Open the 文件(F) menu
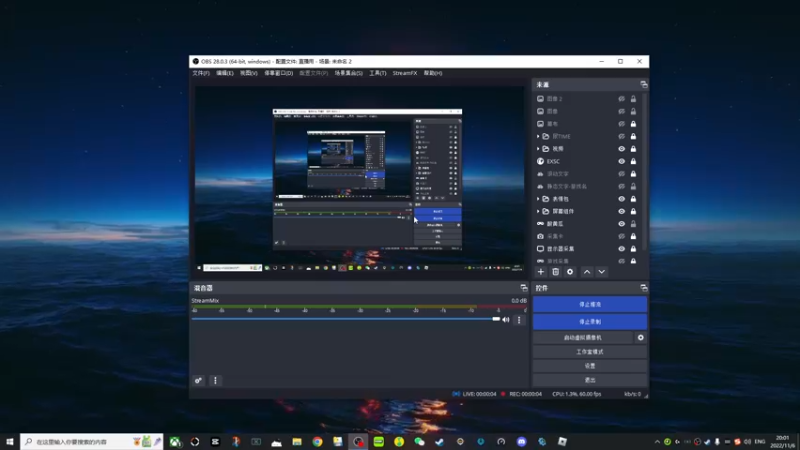 pos(201,73)
